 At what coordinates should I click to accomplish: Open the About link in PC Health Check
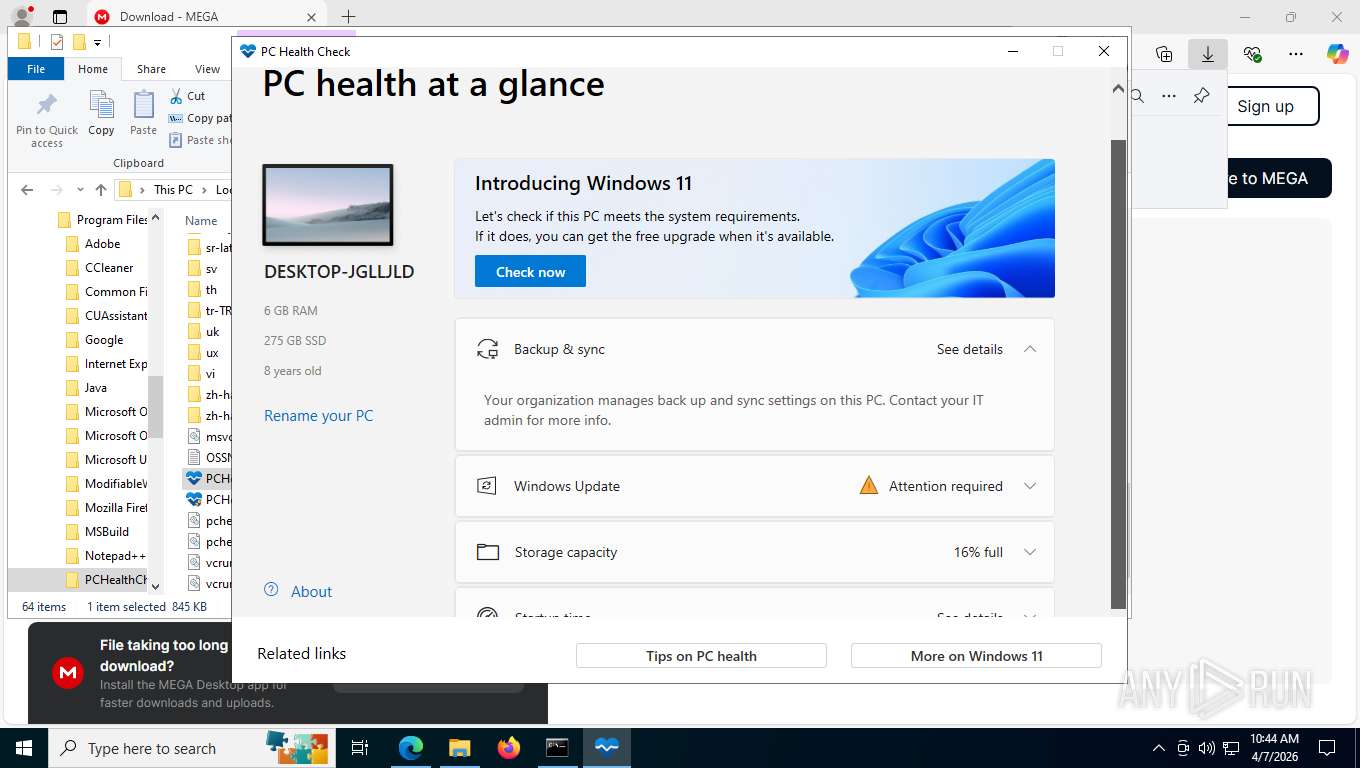[311, 592]
